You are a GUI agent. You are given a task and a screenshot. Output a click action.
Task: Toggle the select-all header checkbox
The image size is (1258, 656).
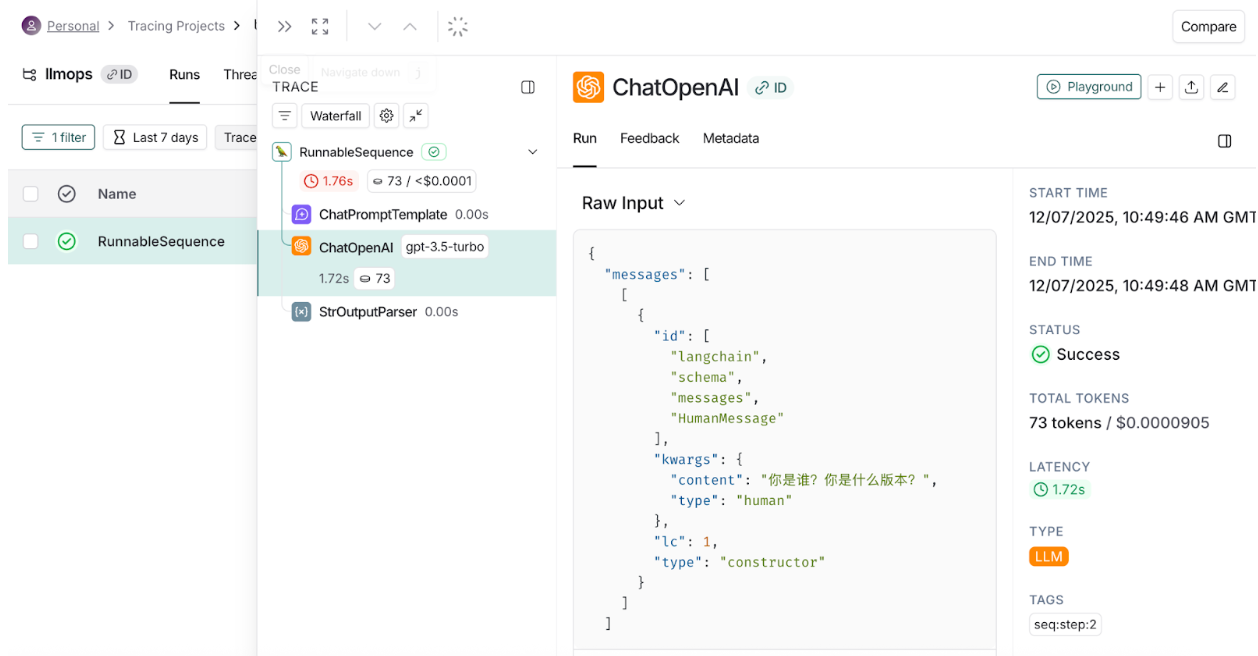pyautogui.click(x=31, y=194)
